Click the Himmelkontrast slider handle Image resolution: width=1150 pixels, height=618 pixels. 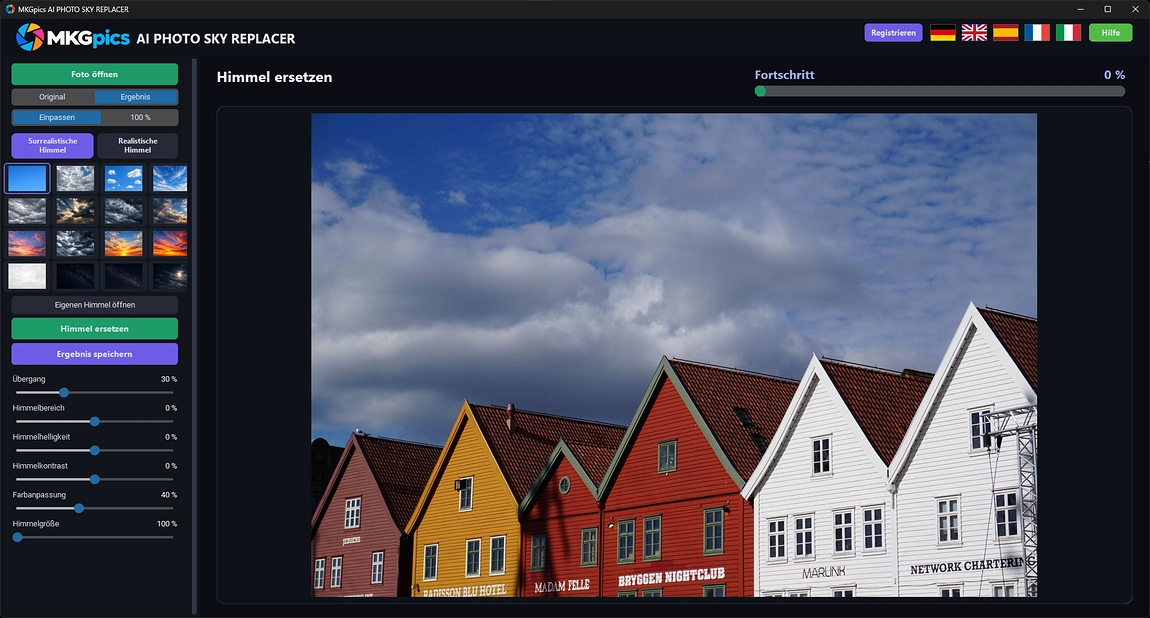pos(95,479)
